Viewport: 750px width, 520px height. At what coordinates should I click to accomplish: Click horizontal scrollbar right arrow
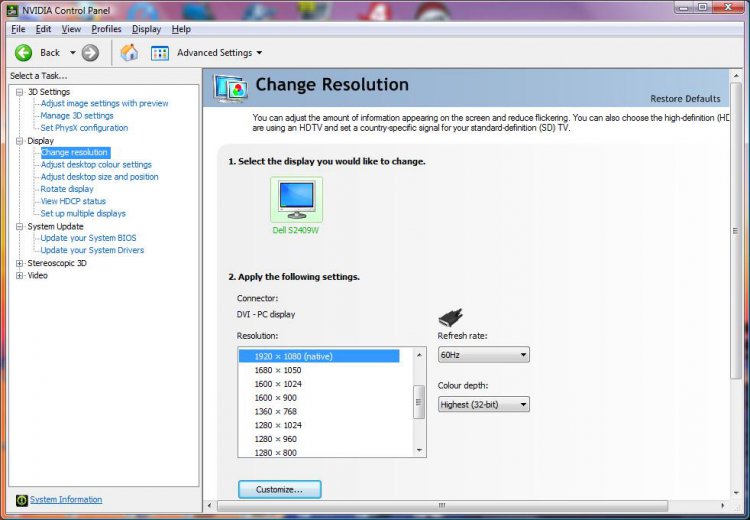(722, 506)
